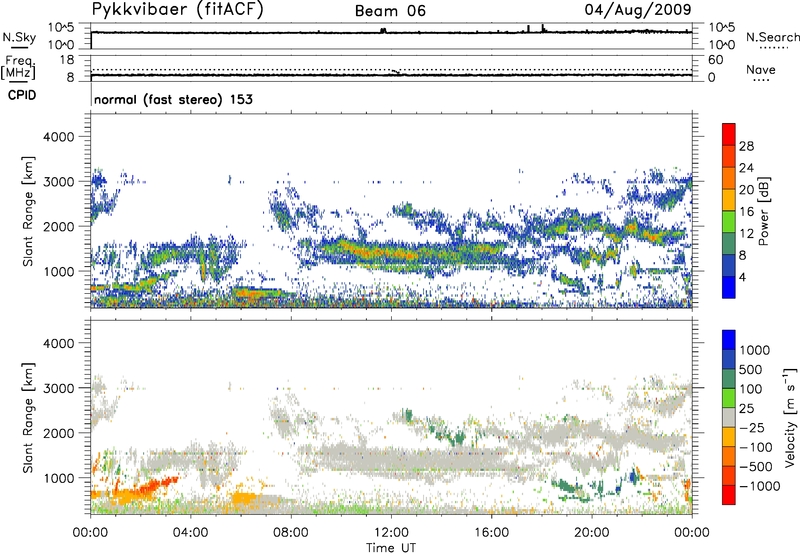Click the 3000 label on power panel axis
Image resolution: width=800 pixels, height=554 pixels.
[59, 182]
